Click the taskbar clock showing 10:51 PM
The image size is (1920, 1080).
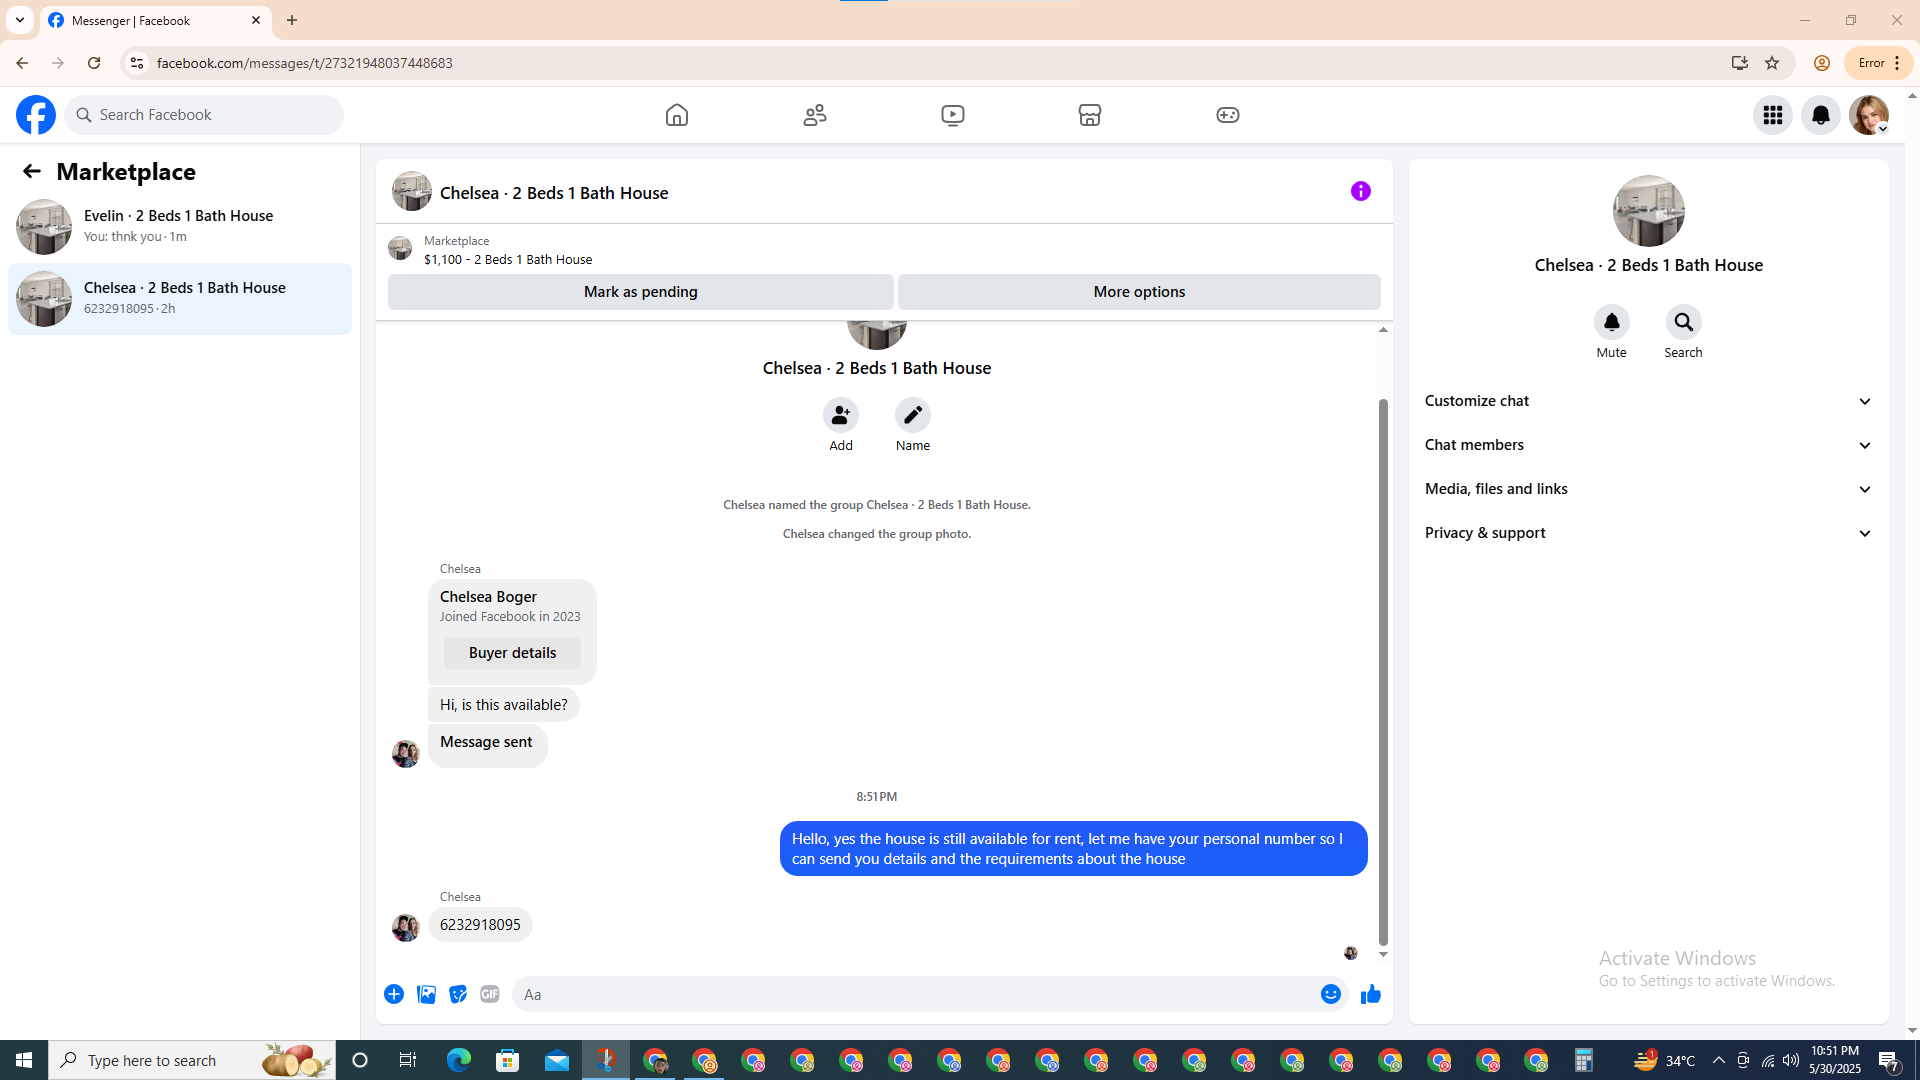[1835, 1060]
